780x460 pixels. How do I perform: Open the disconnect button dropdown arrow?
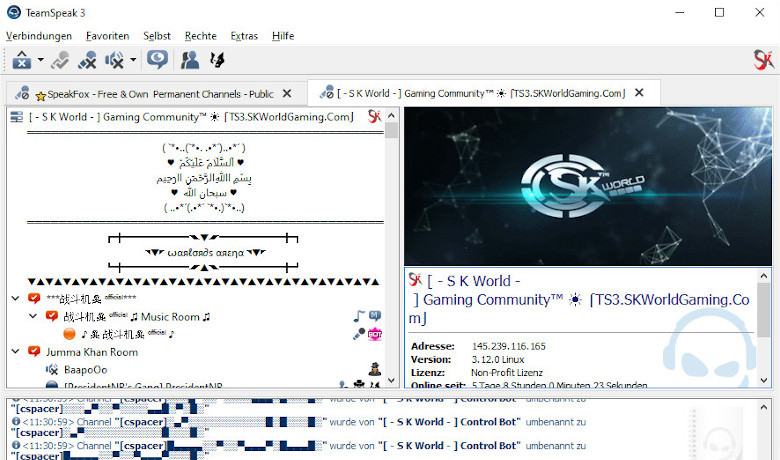(41, 60)
